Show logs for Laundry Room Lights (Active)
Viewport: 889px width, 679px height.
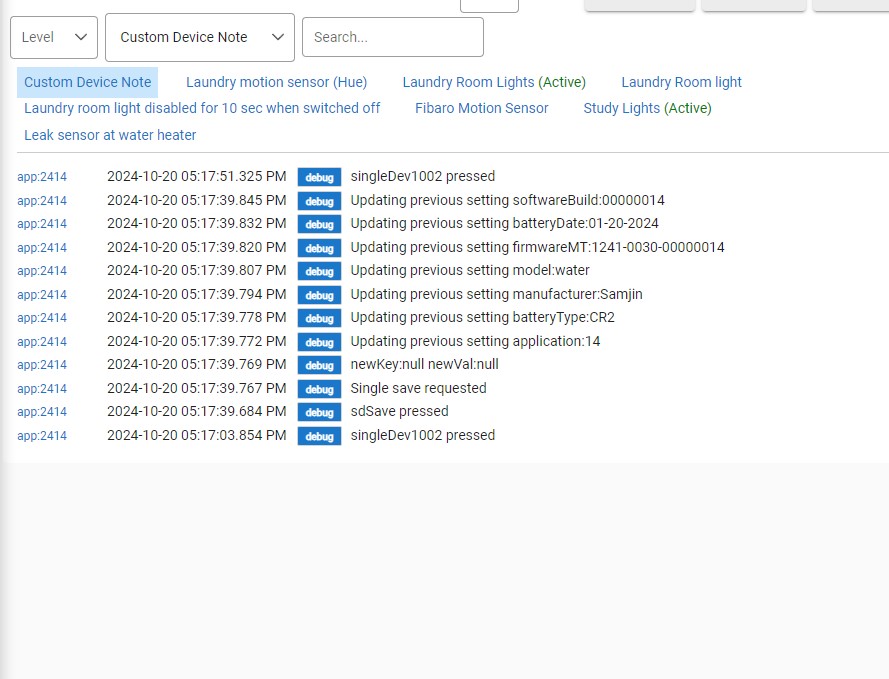coord(494,82)
